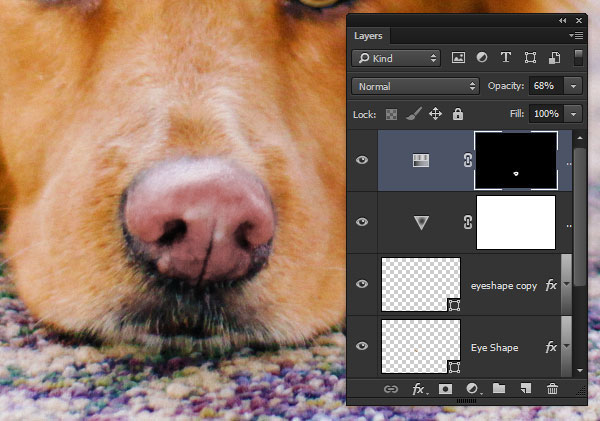This screenshot has height=421, width=600.
Task: Filter layers by pixel layer icon
Action: click(x=458, y=58)
